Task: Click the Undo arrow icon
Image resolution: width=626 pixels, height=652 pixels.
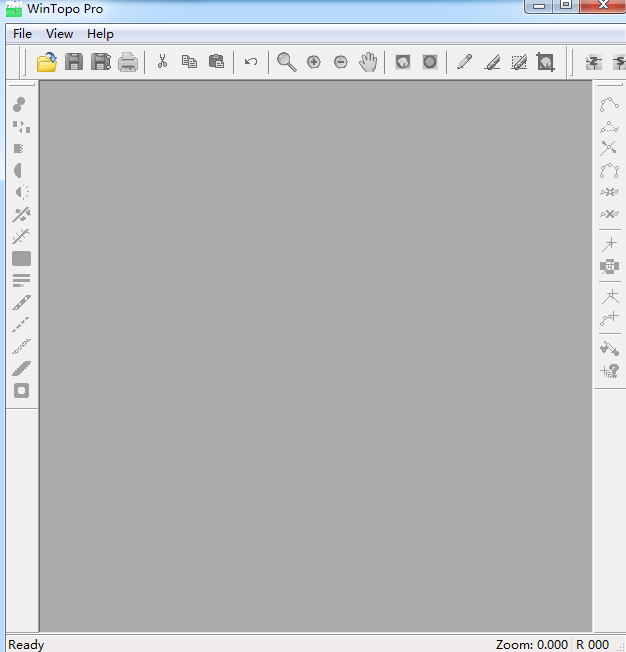Action: coord(251,62)
